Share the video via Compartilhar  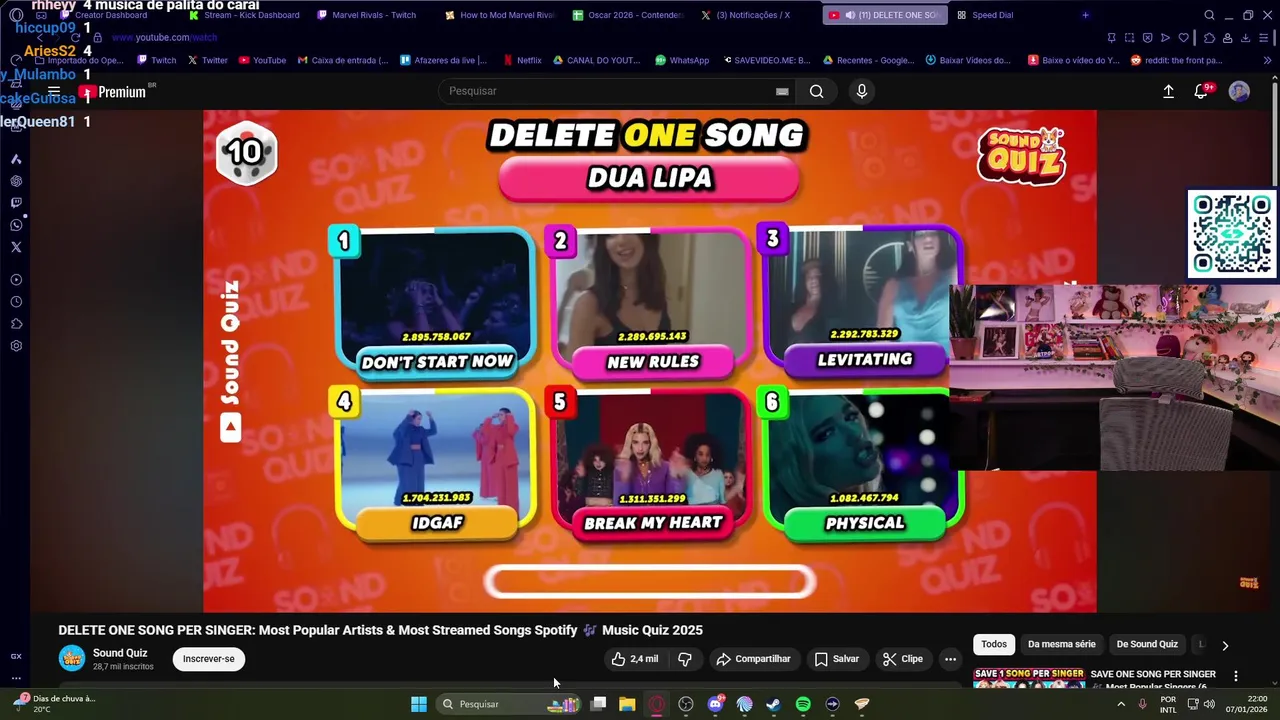point(753,659)
